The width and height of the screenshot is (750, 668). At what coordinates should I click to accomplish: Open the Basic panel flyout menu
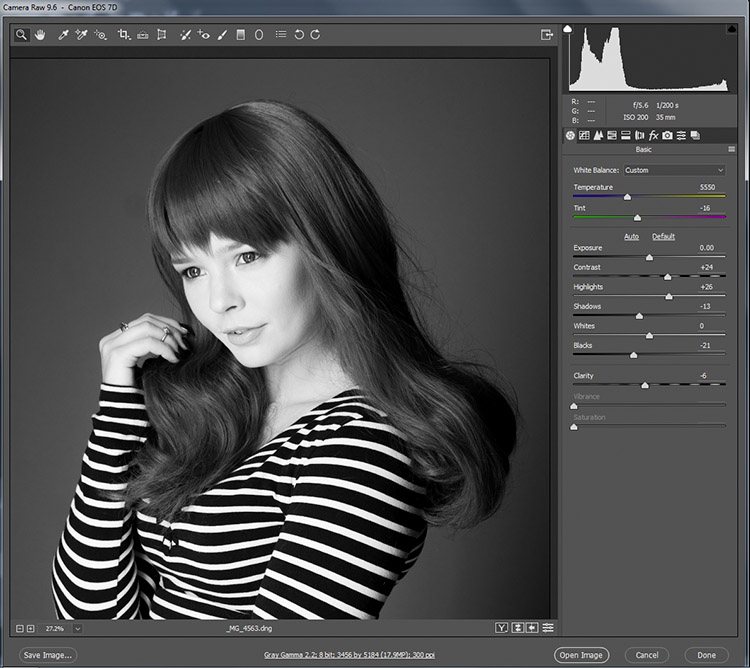[x=731, y=149]
